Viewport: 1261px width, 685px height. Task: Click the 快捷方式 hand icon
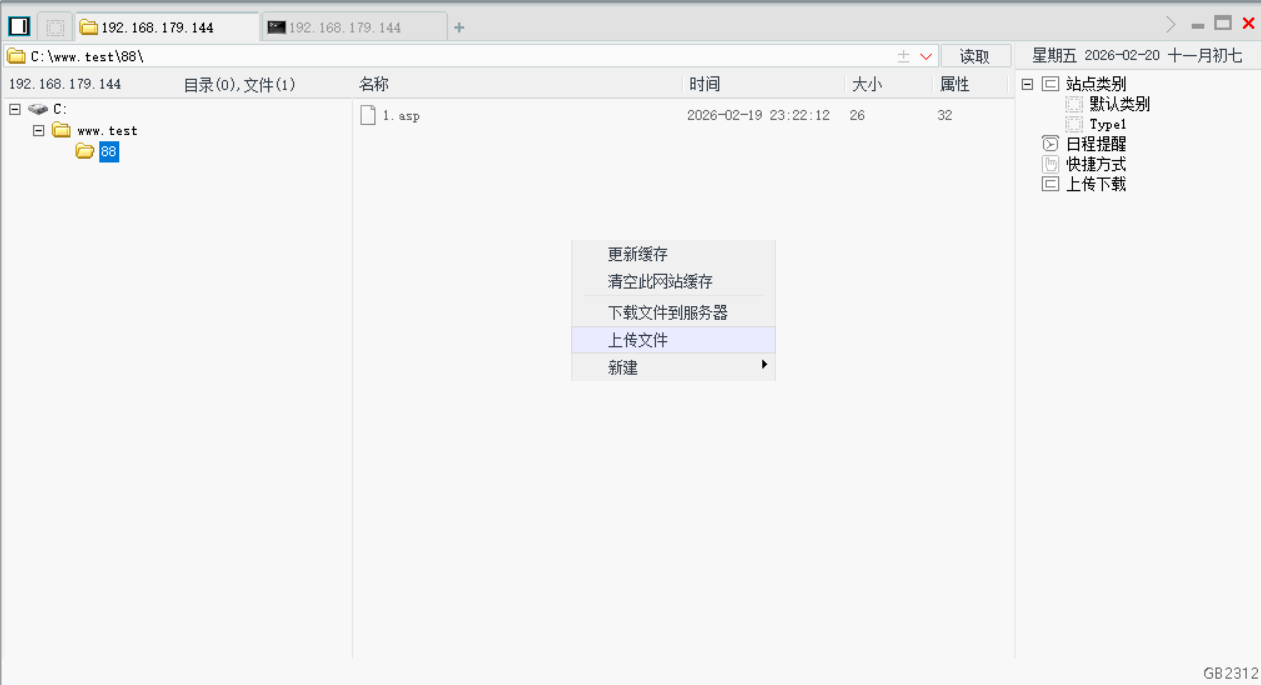pyautogui.click(x=1050, y=164)
